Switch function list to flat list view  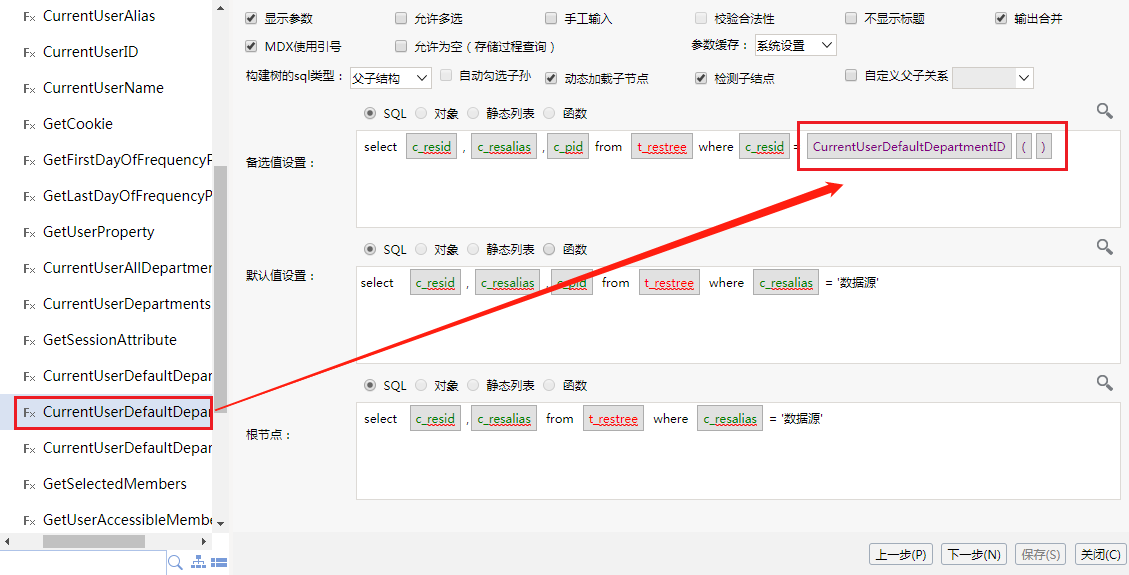pyautogui.click(x=220, y=563)
